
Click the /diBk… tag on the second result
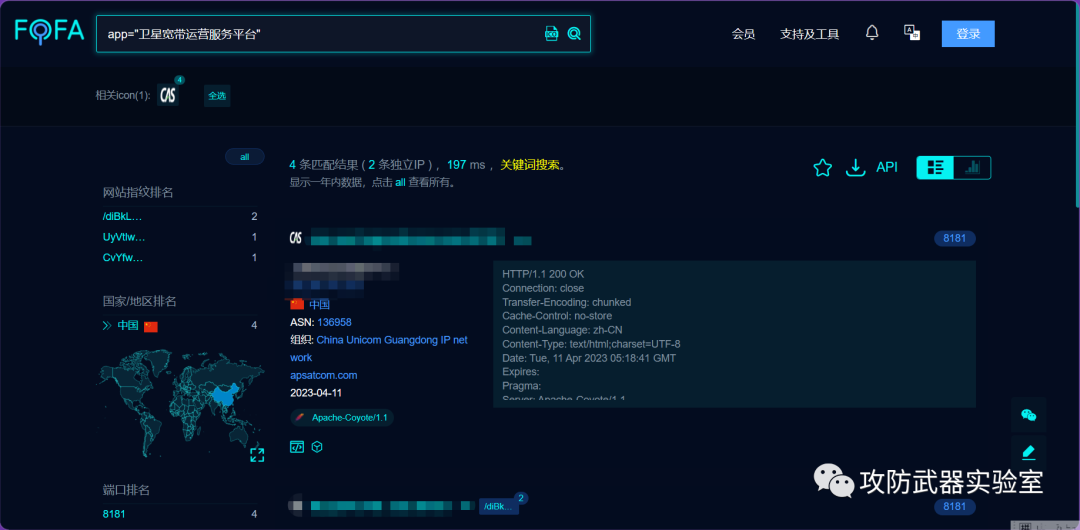(x=499, y=507)
